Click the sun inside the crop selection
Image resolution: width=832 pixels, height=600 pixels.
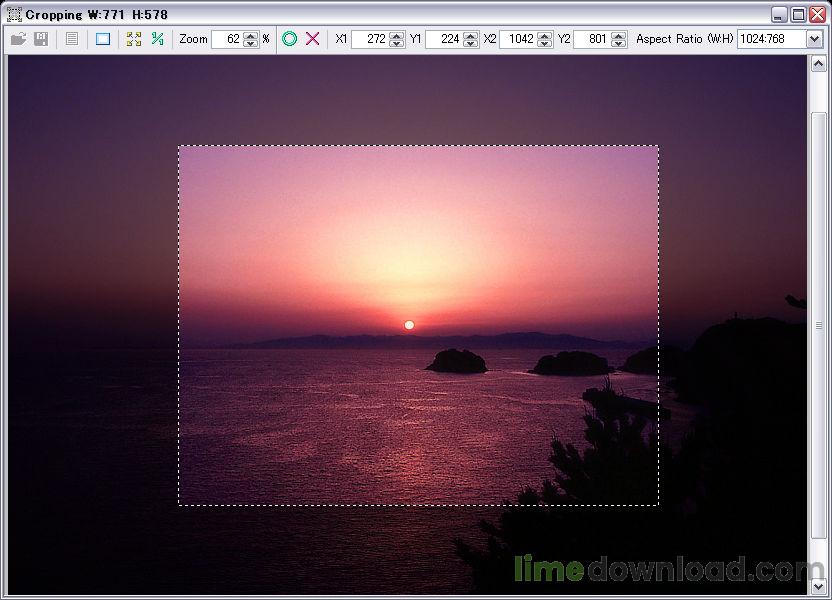pyautogui.click(x=409, y=325)
